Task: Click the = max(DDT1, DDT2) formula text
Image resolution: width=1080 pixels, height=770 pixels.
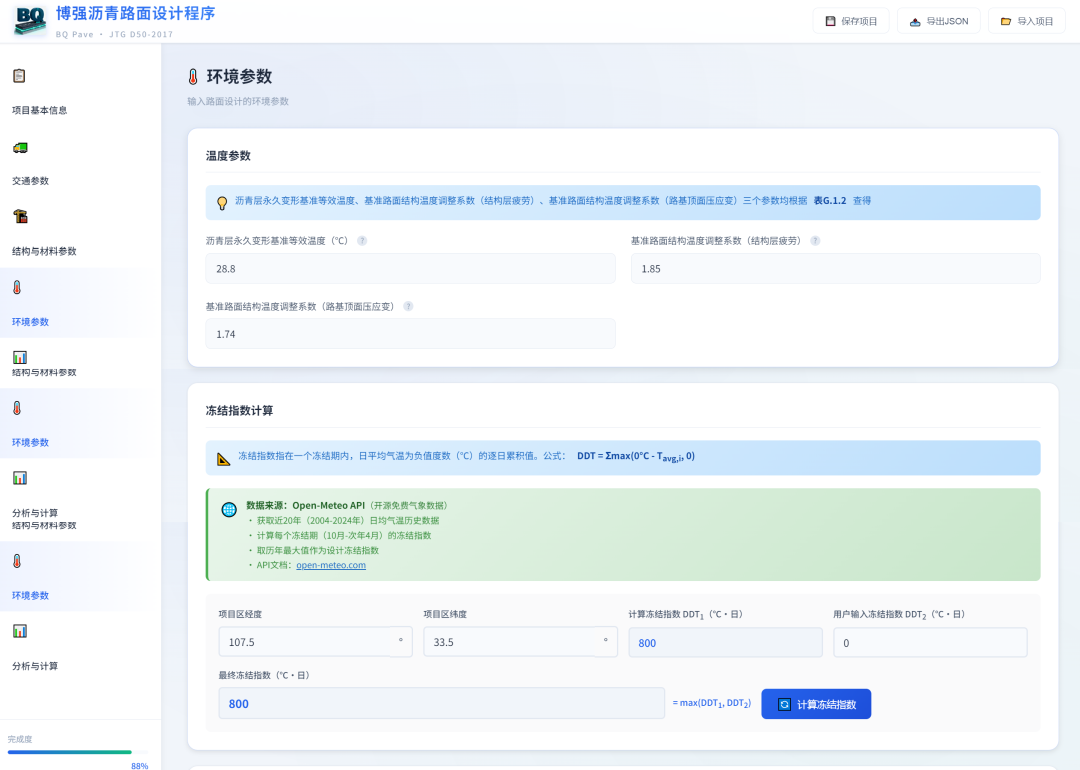Action: coord(712,703)
